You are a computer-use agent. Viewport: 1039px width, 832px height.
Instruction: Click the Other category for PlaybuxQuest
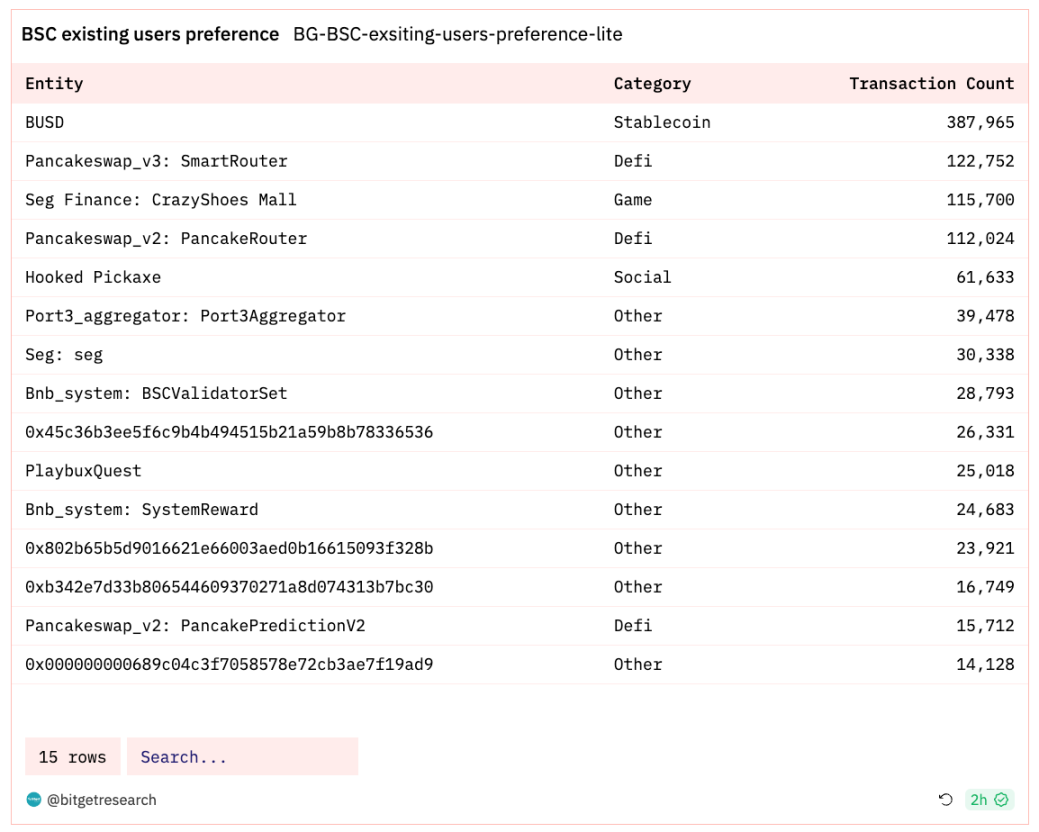pos(637,471)
